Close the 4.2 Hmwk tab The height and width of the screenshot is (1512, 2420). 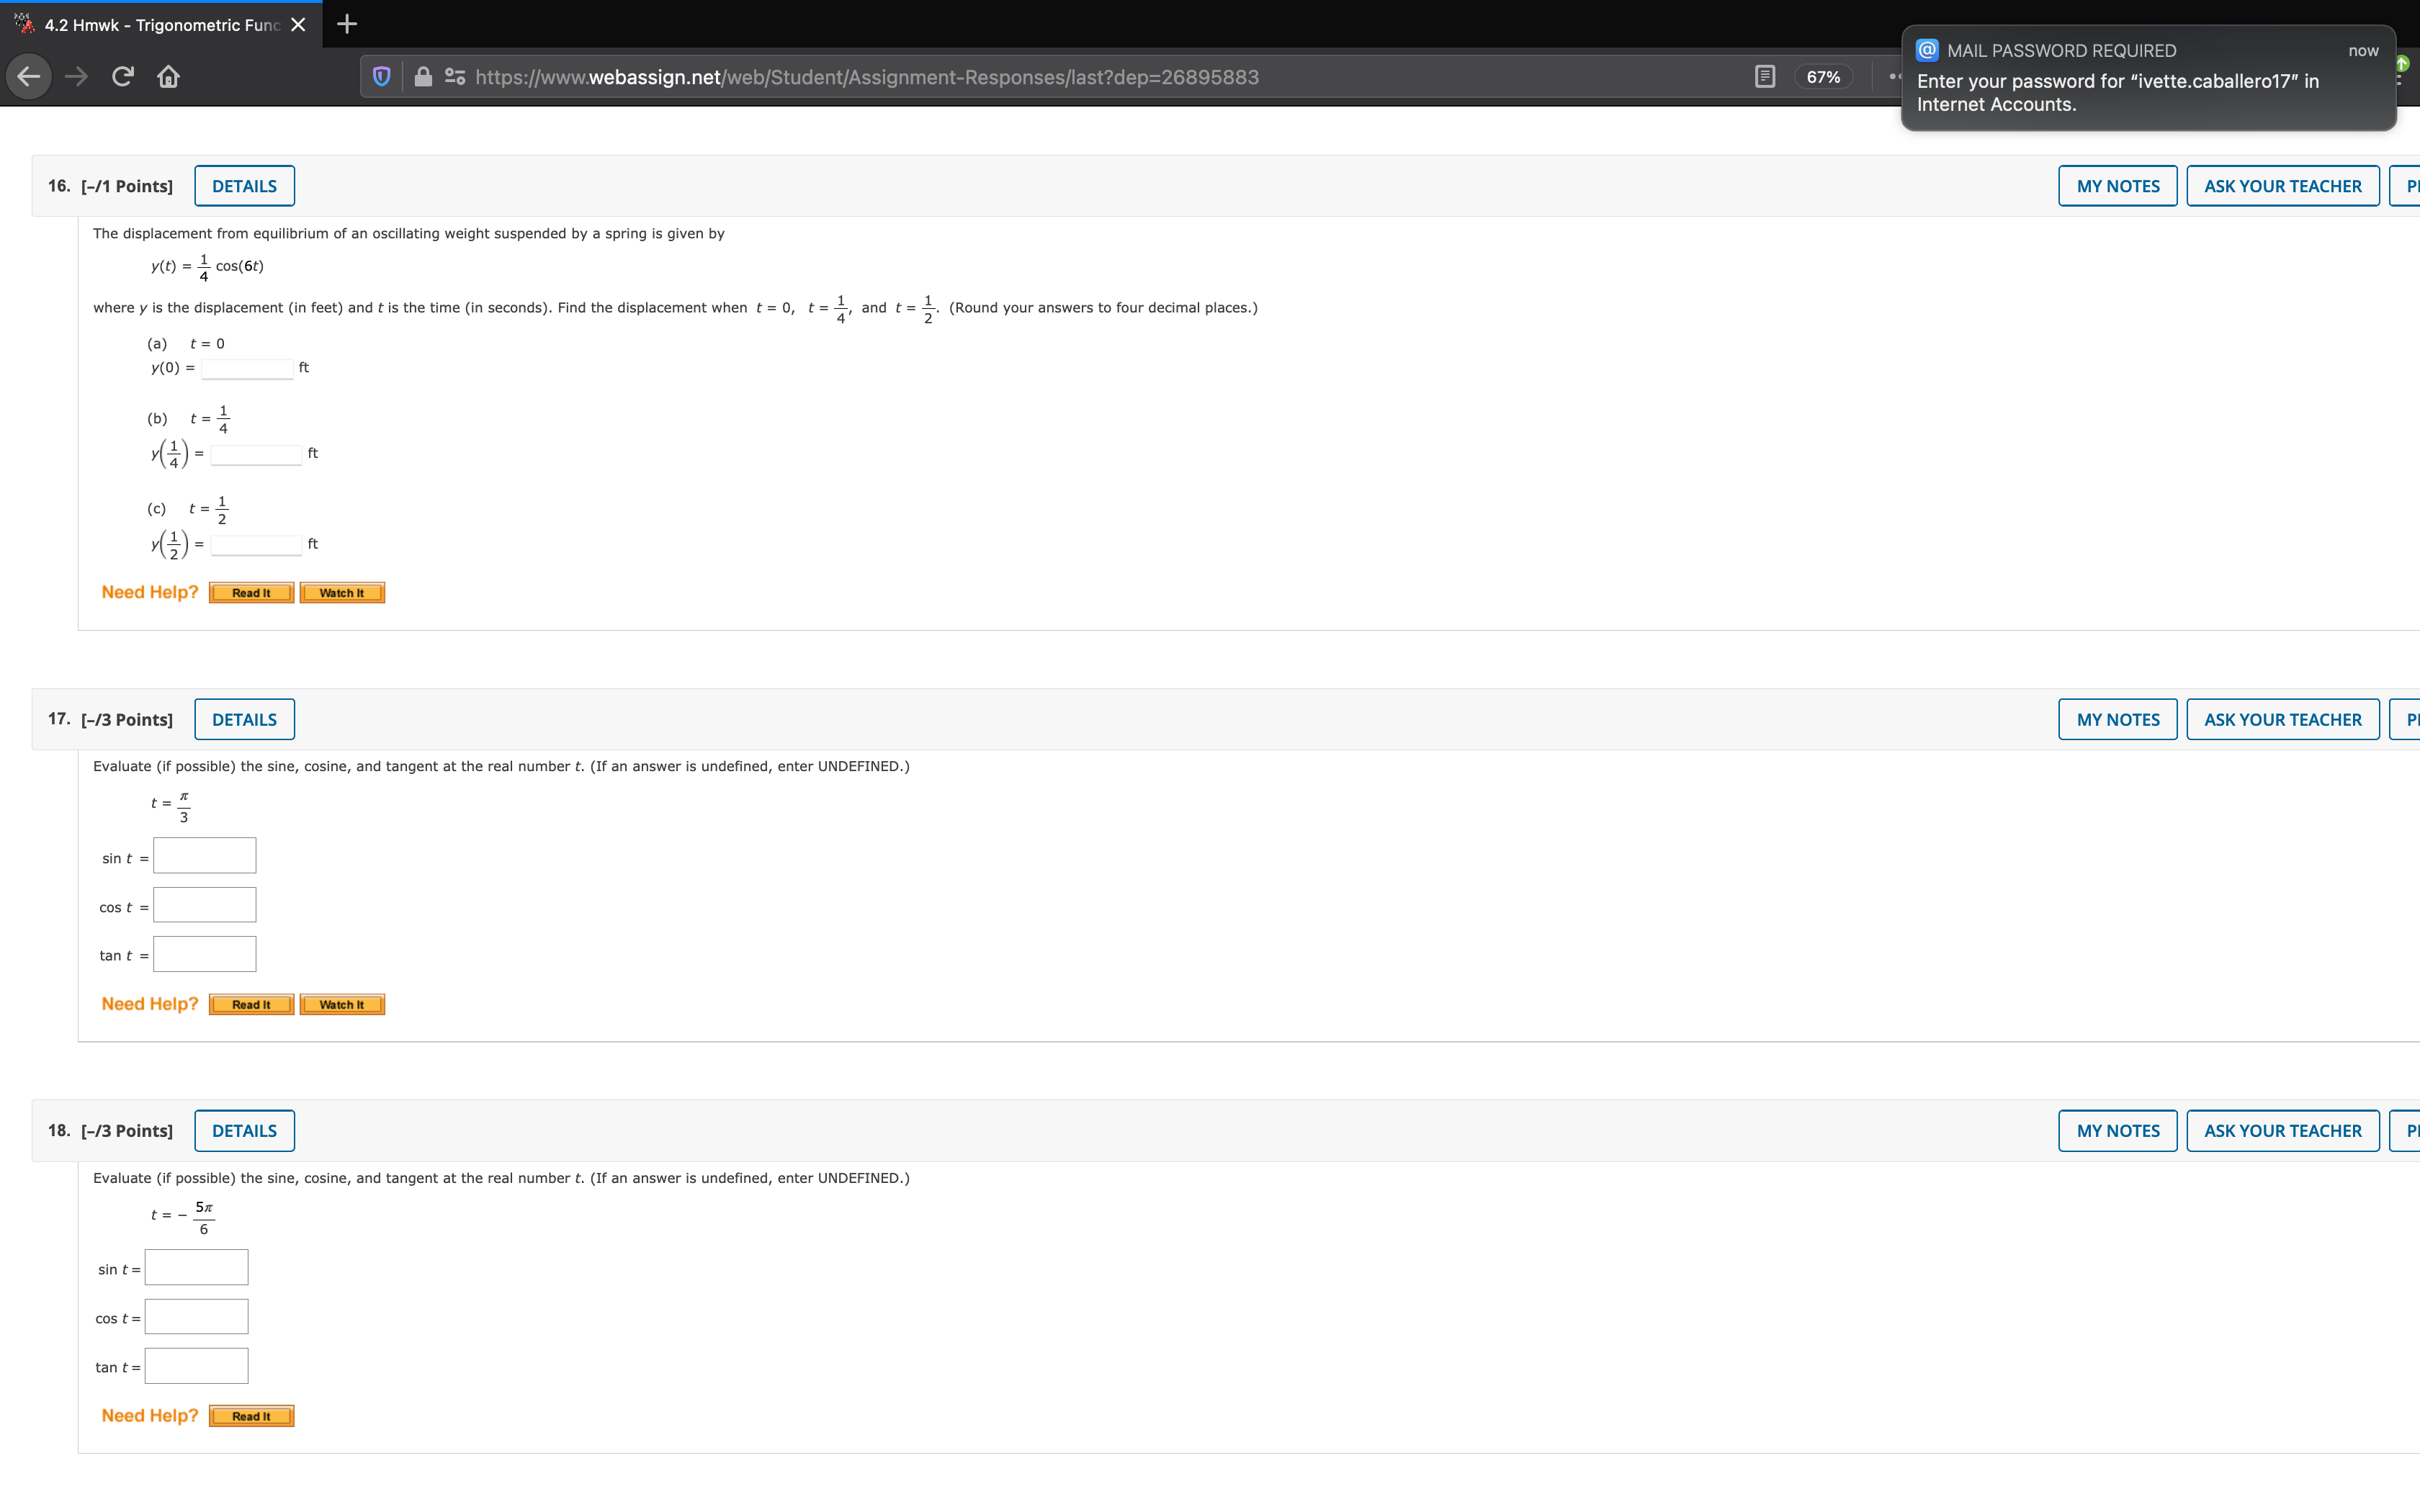coord(298,25)
